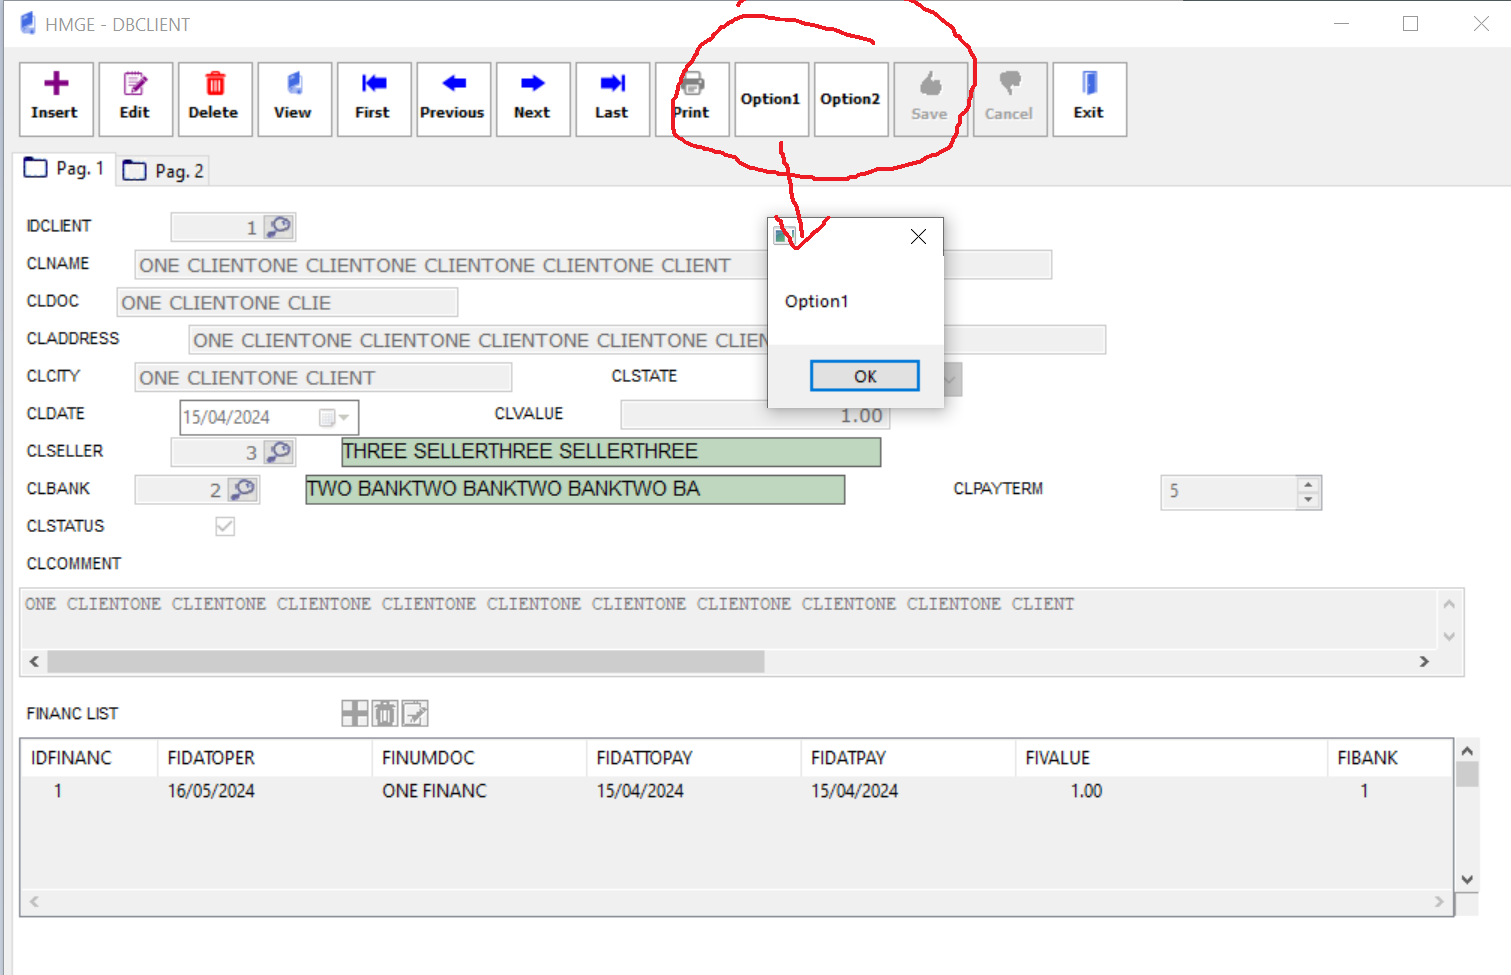This screenshot has height=975, width=1511.
Task: Decrease the CLPAYTERM value with down arrow
Action: tap(1308, 499)
